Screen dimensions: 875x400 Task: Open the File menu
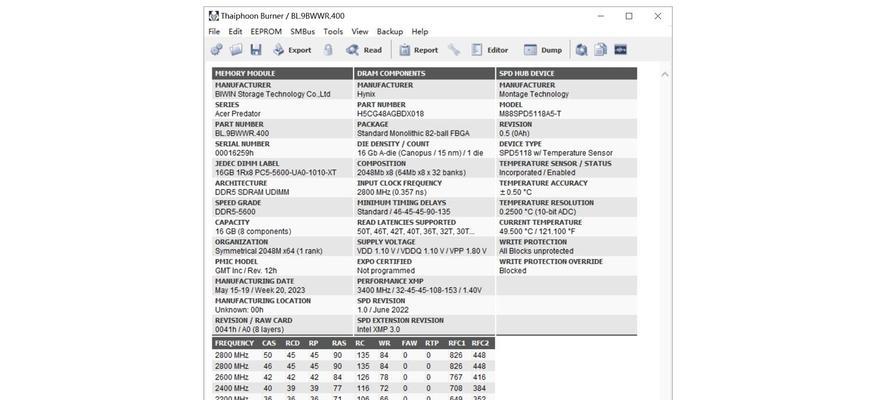[214, 32]
